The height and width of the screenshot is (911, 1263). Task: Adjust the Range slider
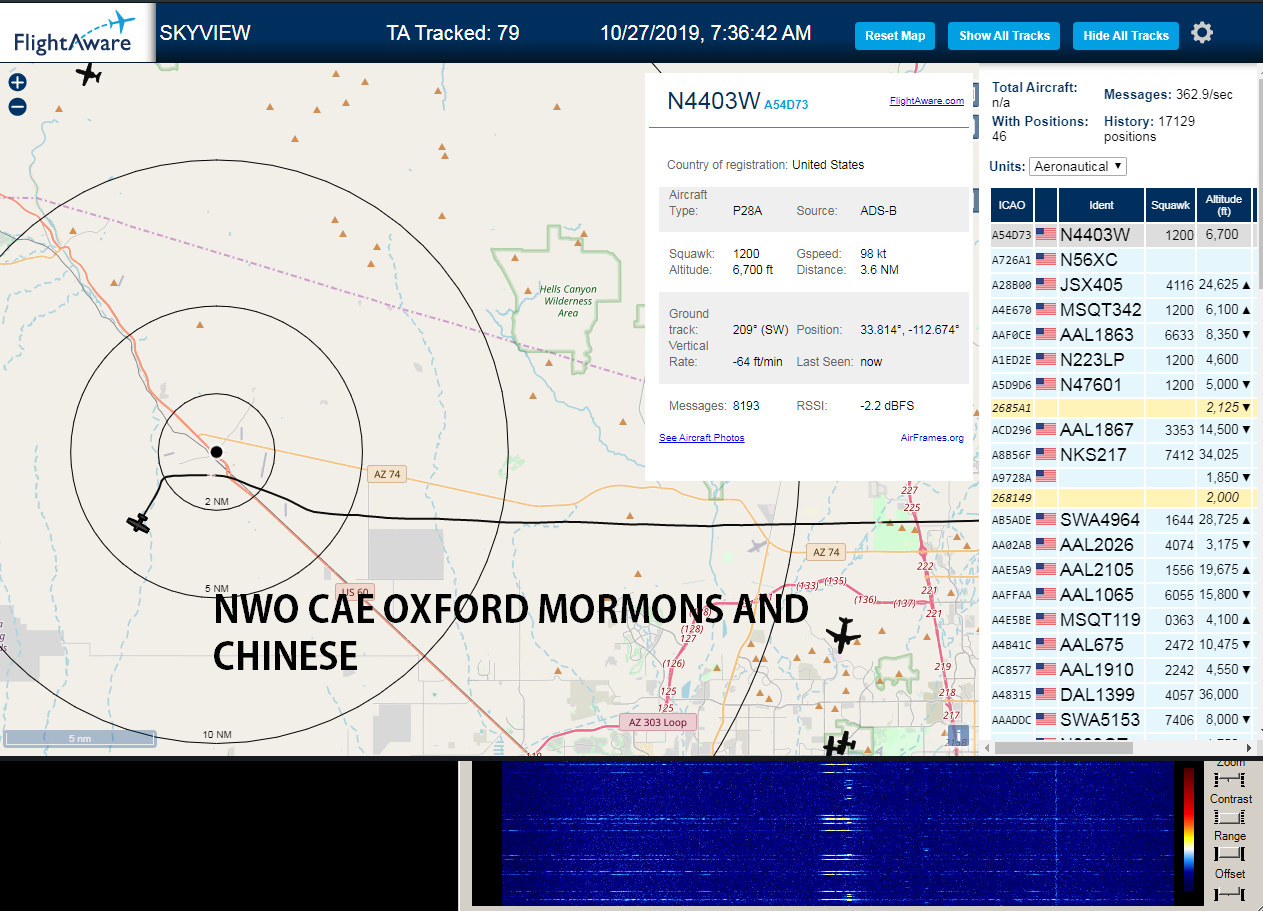tap(1228, 854)
